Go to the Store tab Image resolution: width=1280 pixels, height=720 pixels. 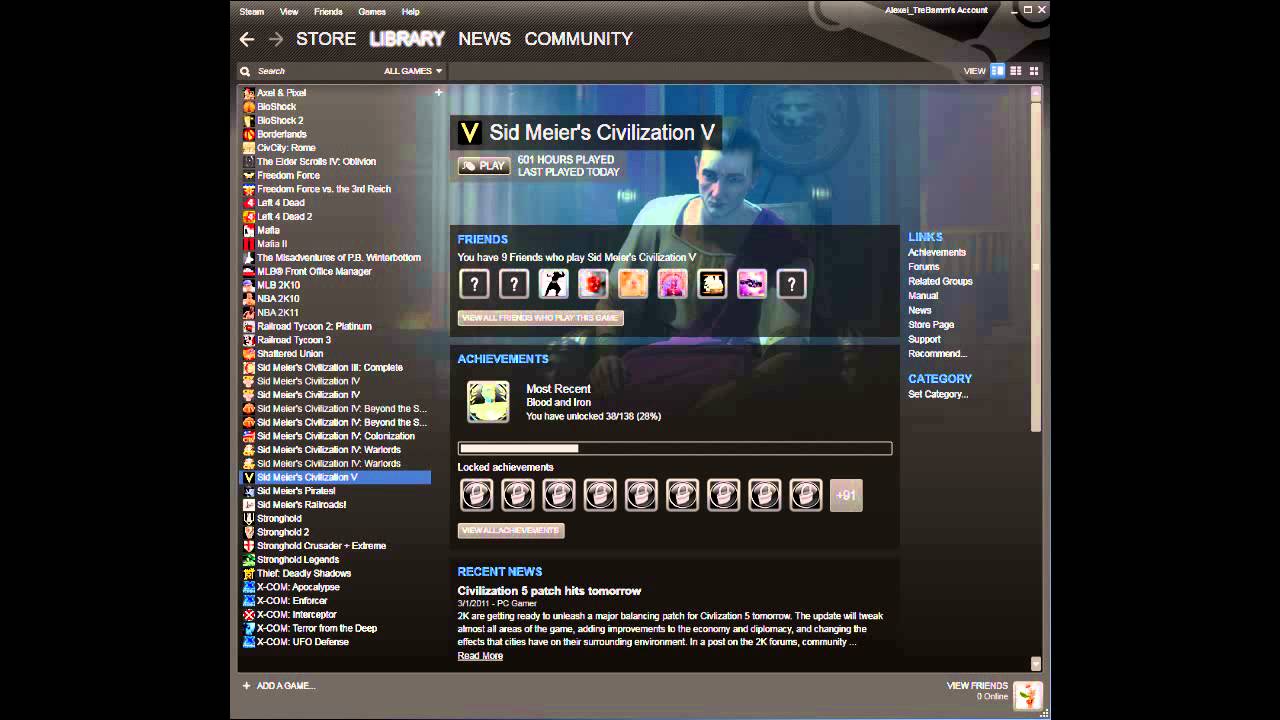pos(326,39)
